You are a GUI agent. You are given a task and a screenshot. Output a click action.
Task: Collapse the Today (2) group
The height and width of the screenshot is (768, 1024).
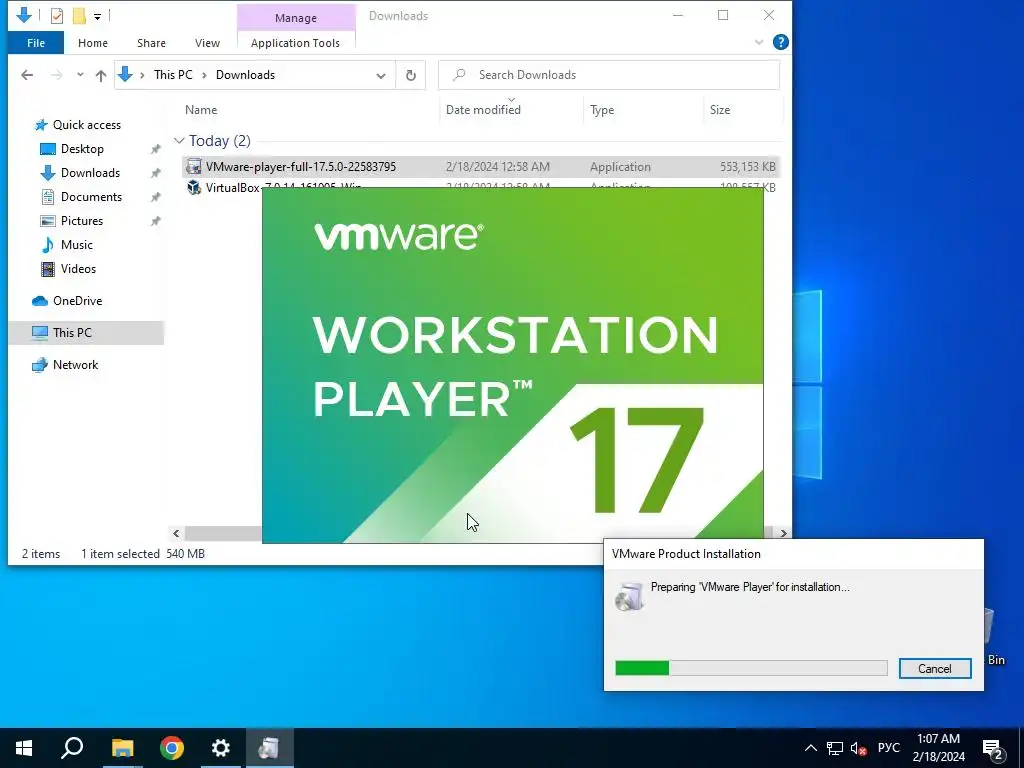(x=179, y=141)
